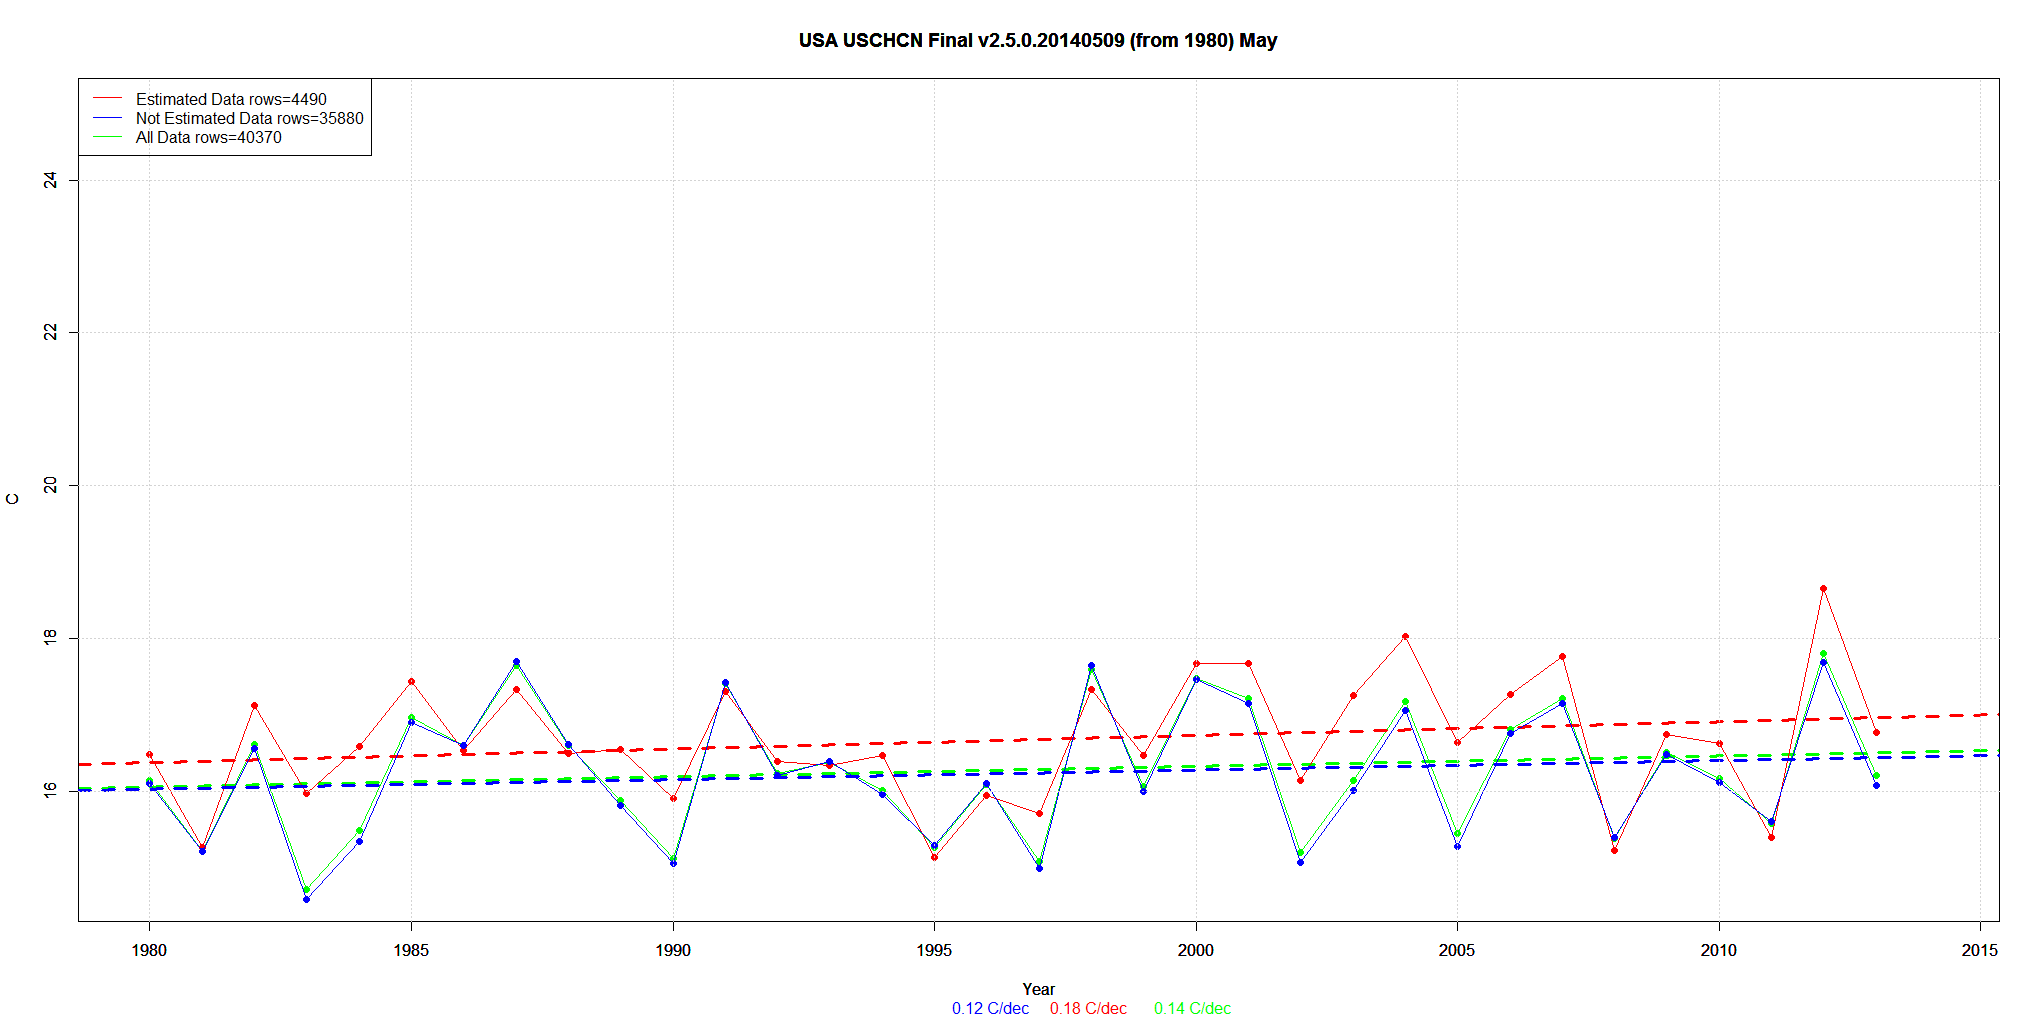Click the green All Data legend line

(107, 137)
